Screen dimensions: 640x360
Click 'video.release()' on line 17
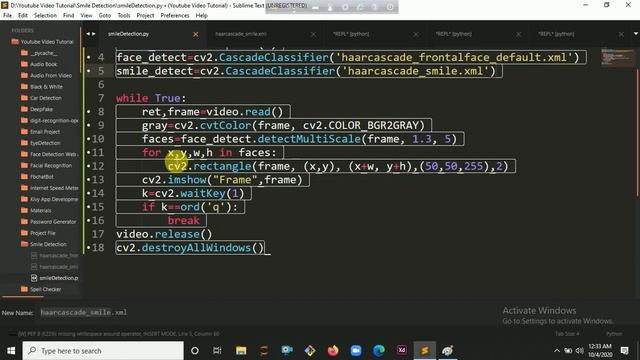click(164, 234)
